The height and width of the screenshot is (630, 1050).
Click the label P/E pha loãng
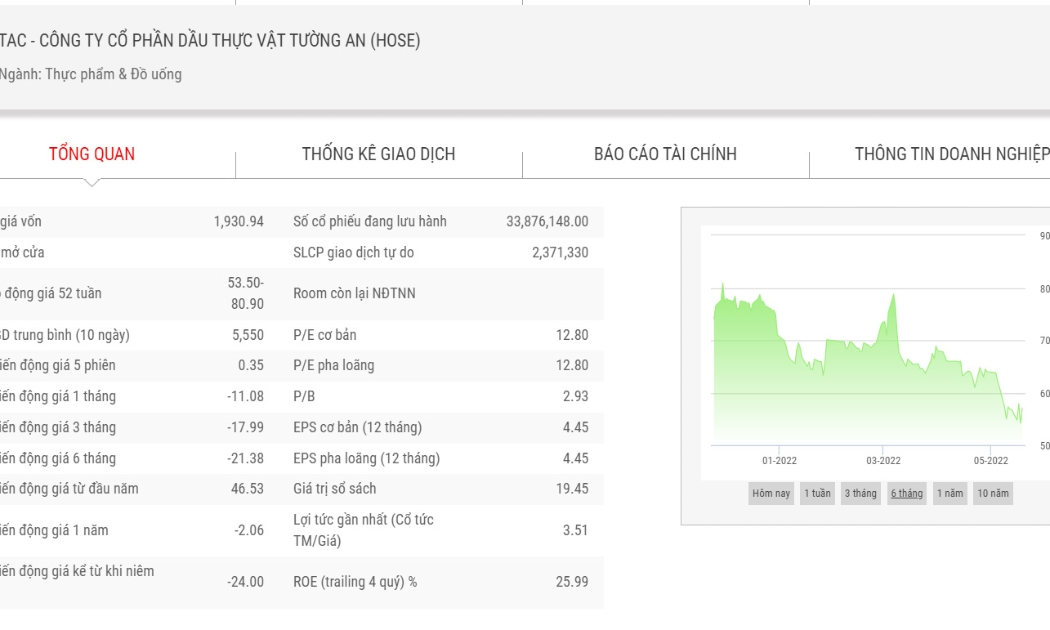pyautogui.click(x=333, y=366)
